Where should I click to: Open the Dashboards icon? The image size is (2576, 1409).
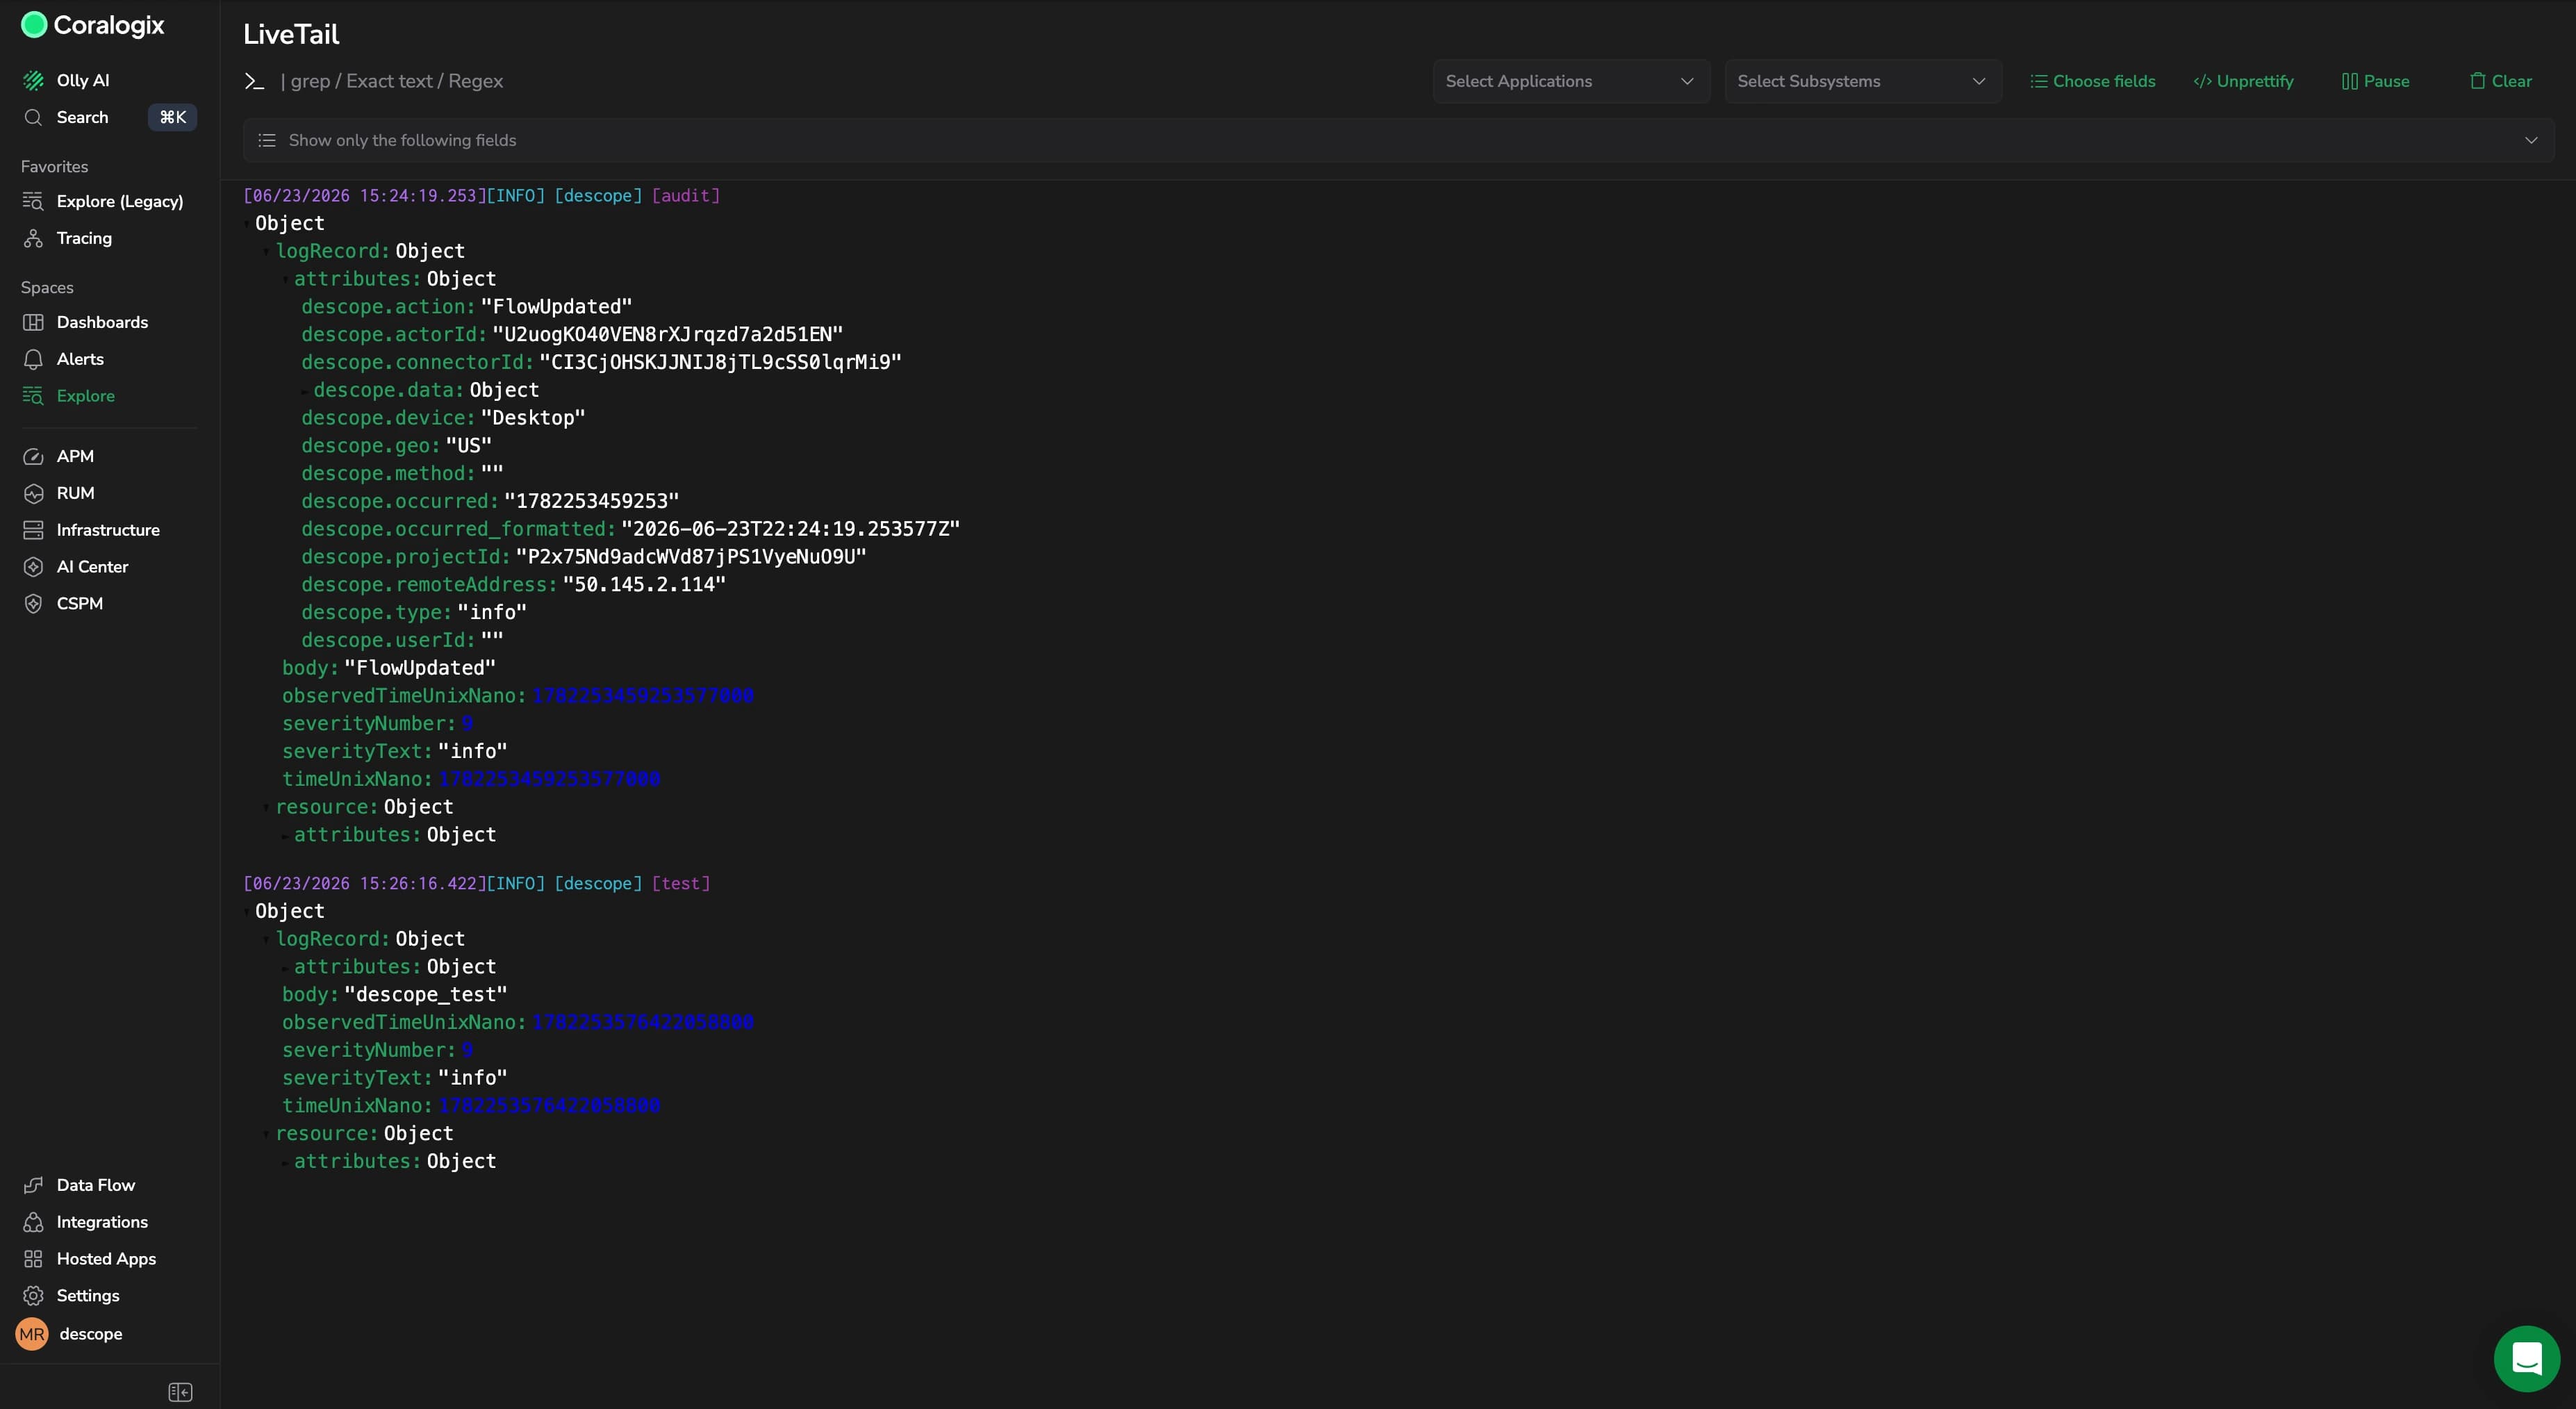coord(33,322)
